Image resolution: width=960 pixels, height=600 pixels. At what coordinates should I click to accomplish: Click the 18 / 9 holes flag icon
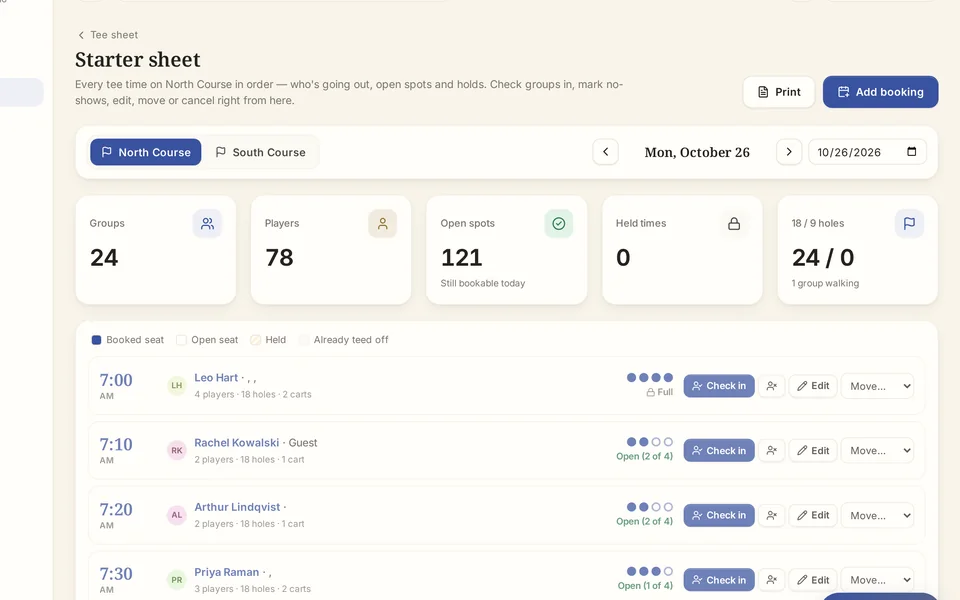pos(909,223)
